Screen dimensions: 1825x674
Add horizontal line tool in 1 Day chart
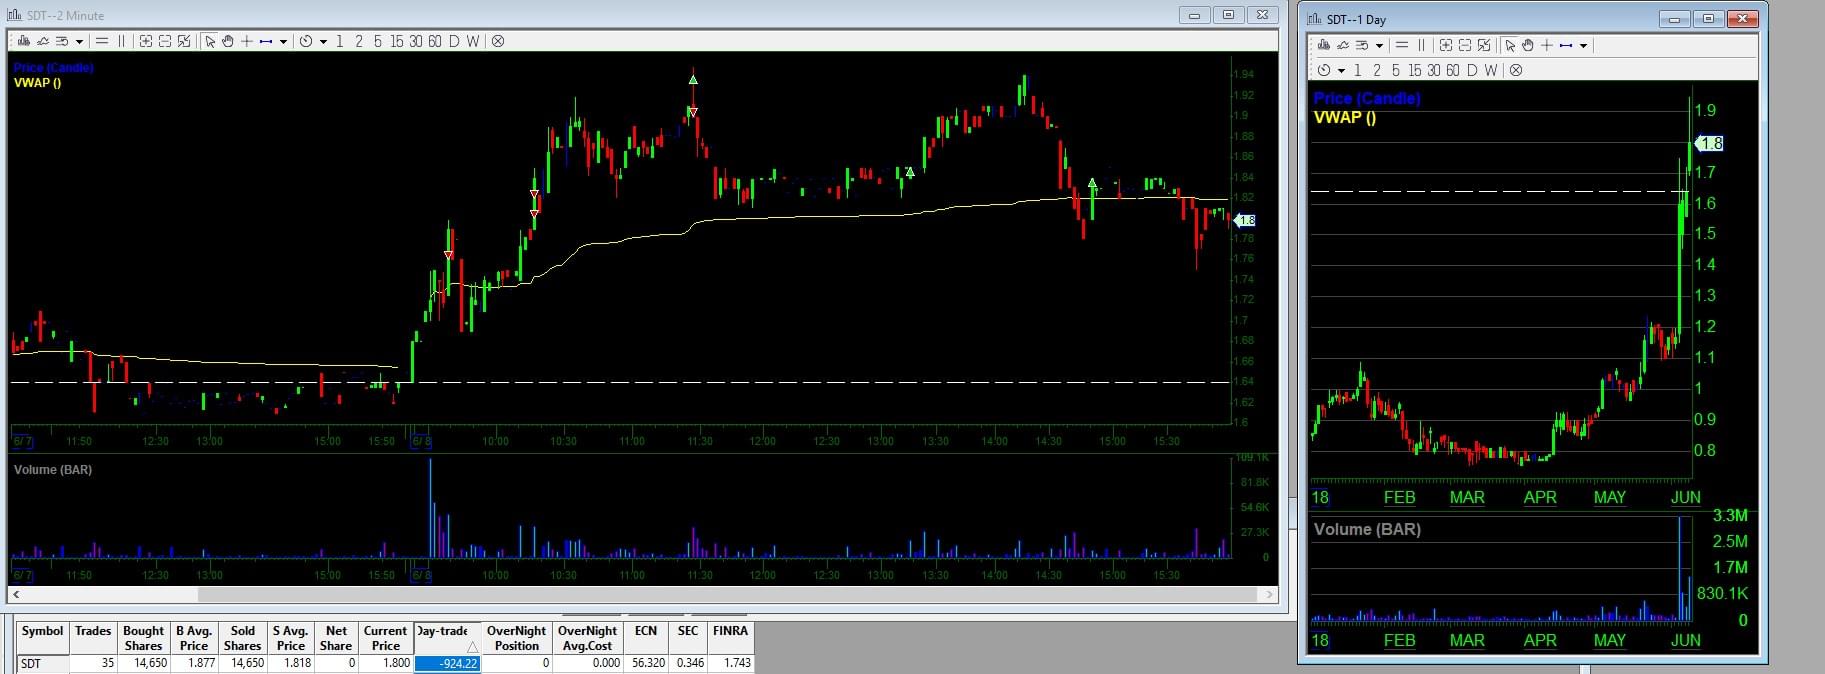tap(1402, 45)
